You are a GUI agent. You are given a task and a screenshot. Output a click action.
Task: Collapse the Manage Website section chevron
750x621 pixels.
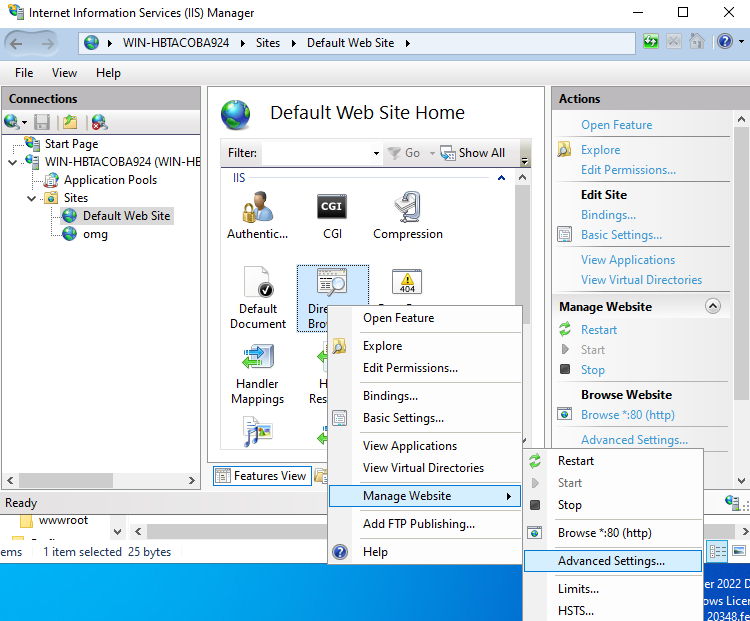point(713,306)
